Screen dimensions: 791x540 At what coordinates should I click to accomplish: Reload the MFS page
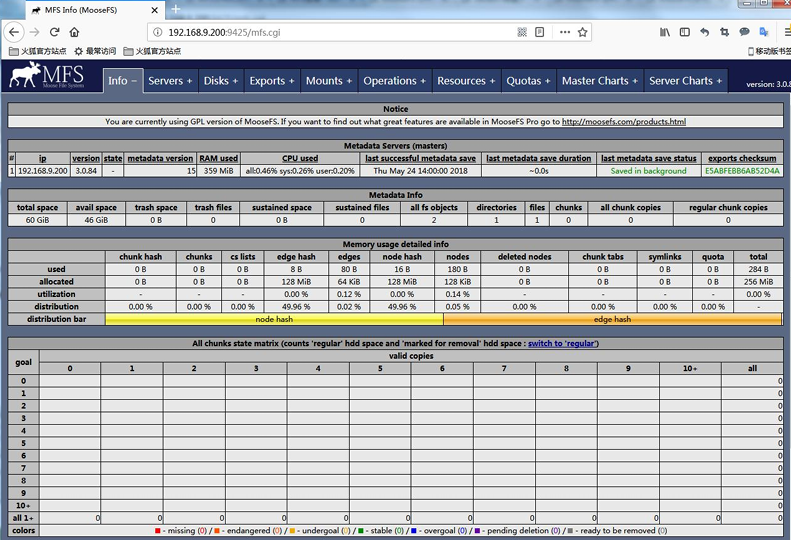[x=54, y=32]
